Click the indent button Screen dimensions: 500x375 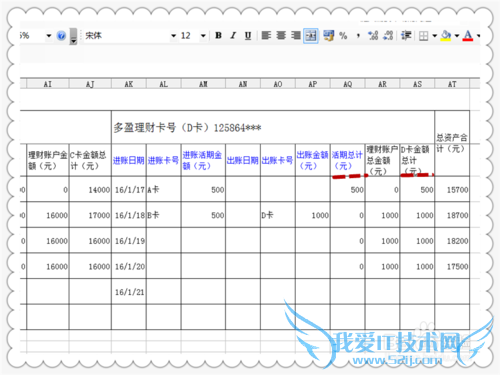pyautogui.click(x=406, y=35)
